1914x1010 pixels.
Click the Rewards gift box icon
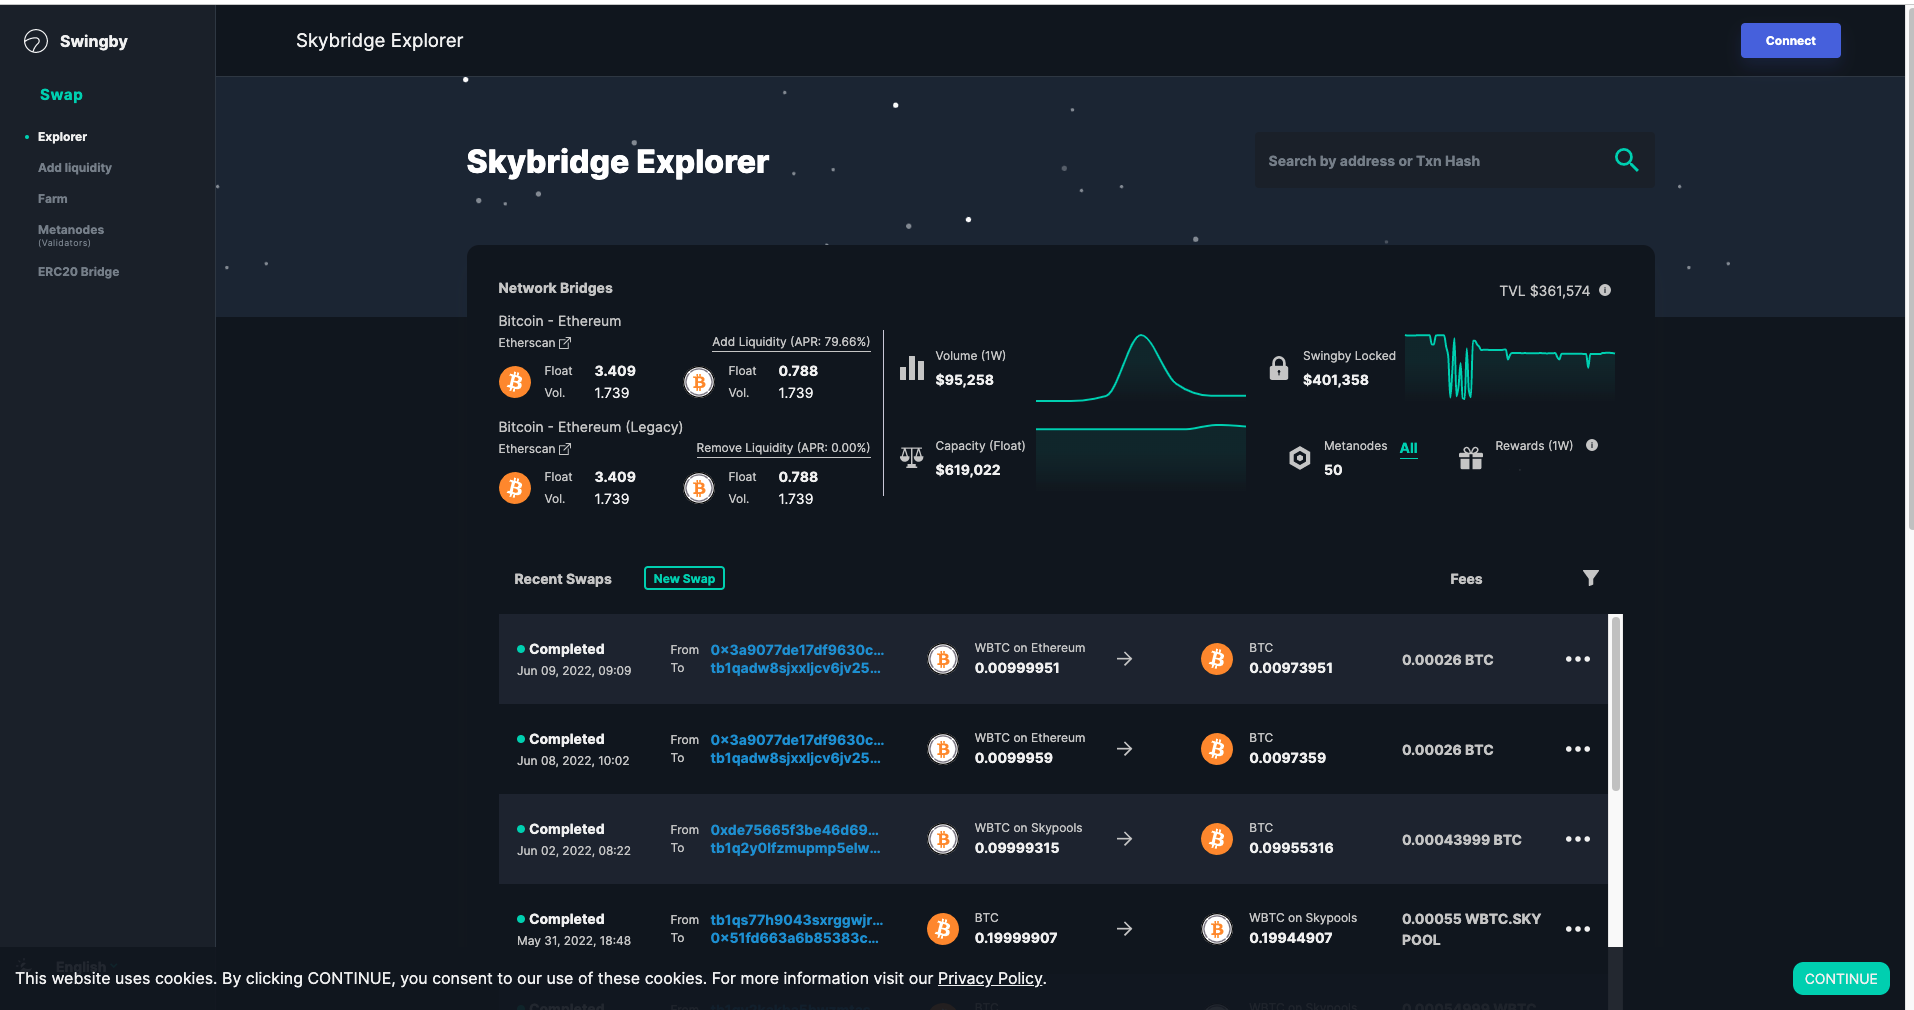pyautogui.click(x=1471, y=458)
